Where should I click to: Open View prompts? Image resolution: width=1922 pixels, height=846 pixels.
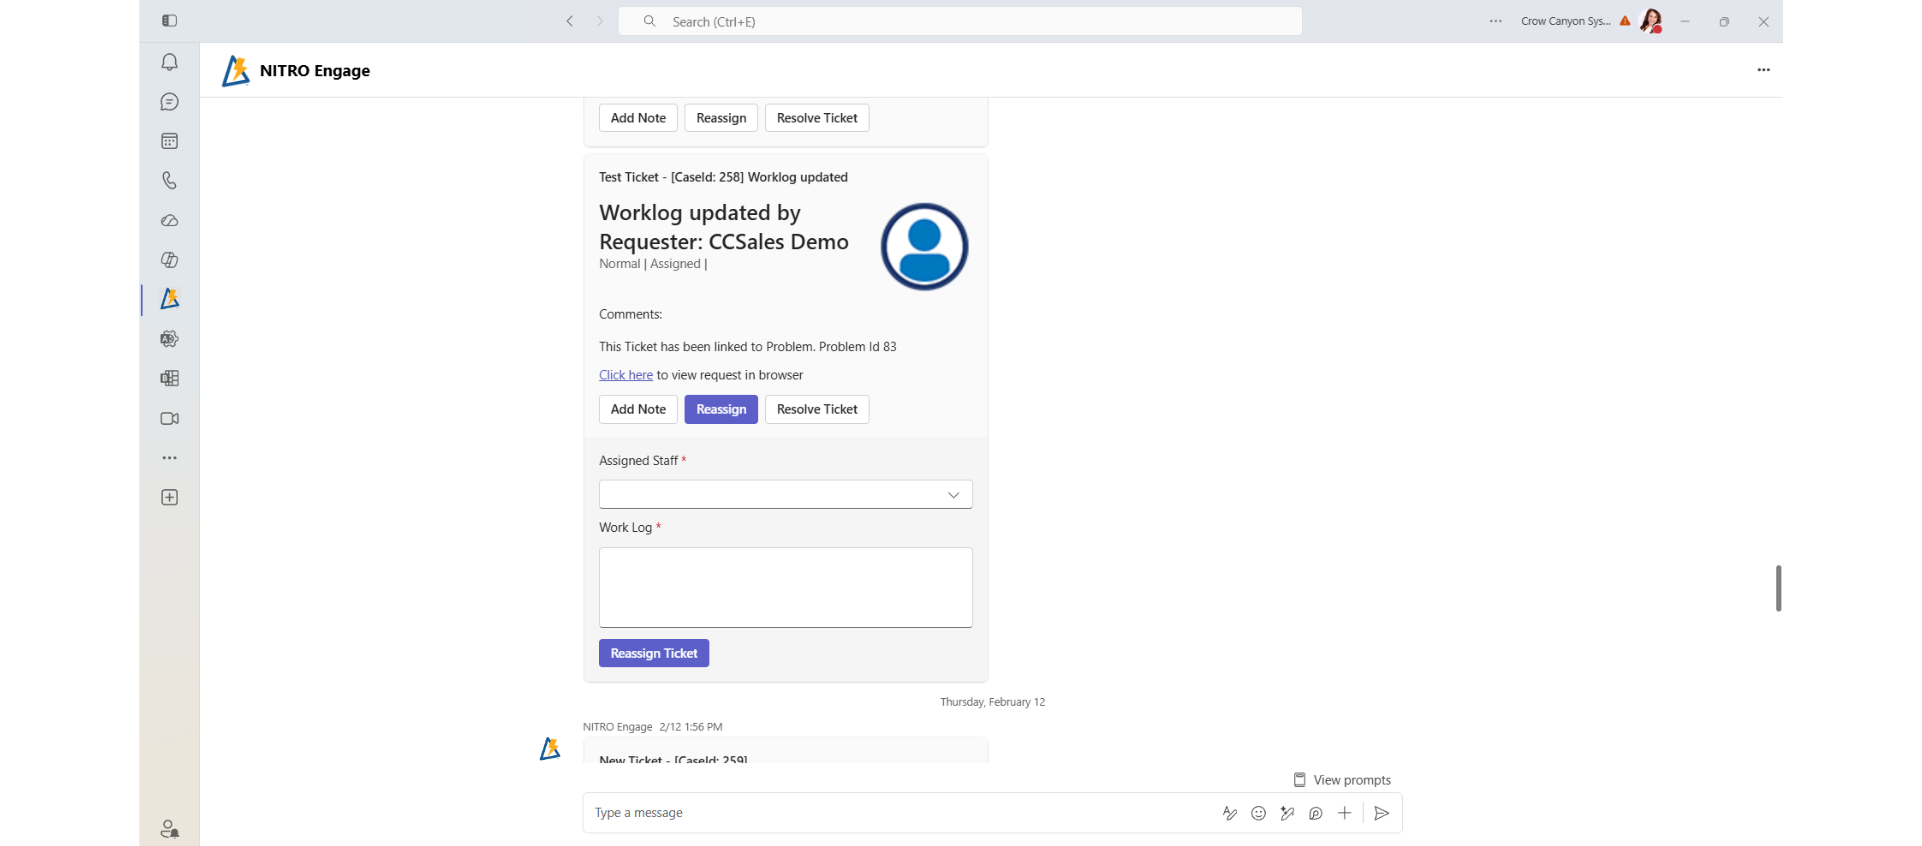click(1342, 780)
